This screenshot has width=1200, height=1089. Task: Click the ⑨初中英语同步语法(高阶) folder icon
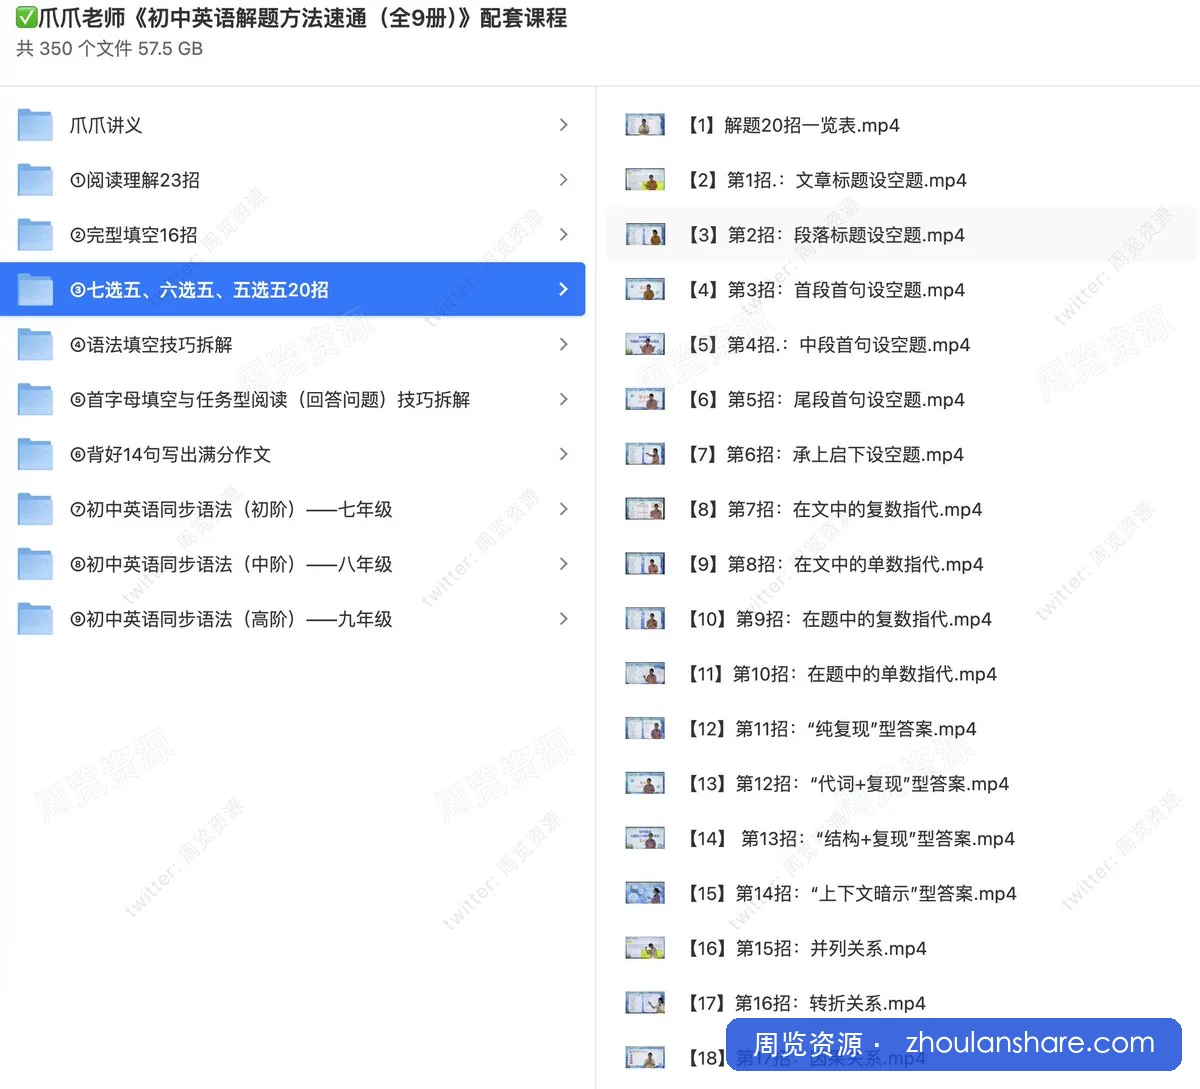[x=35, y=619]
